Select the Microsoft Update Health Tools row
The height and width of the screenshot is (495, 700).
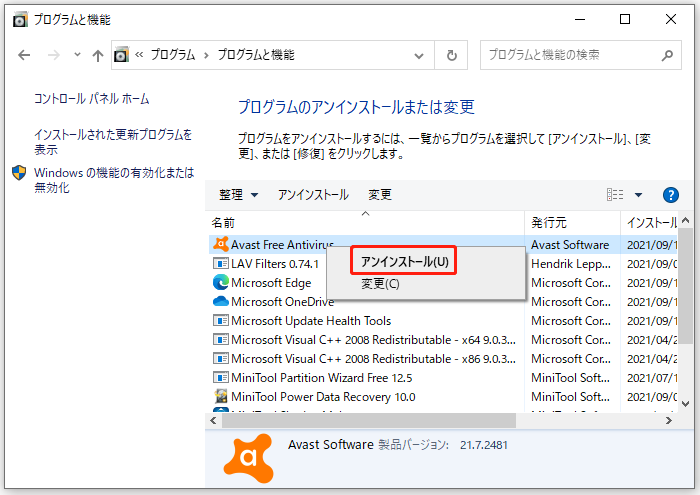[x=443, y=320]
